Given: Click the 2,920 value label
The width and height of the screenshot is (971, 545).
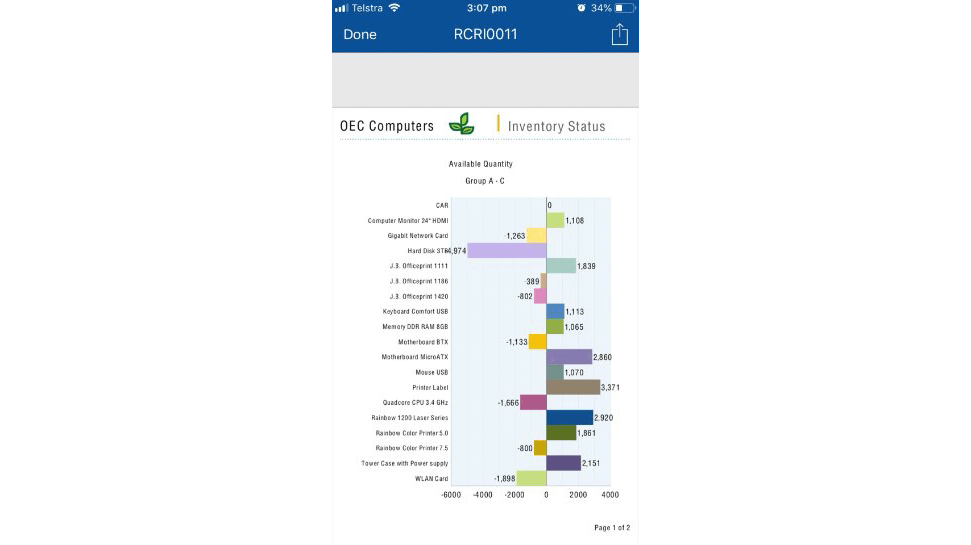Looking at the screenshot, I should click(x=603, y=418).
